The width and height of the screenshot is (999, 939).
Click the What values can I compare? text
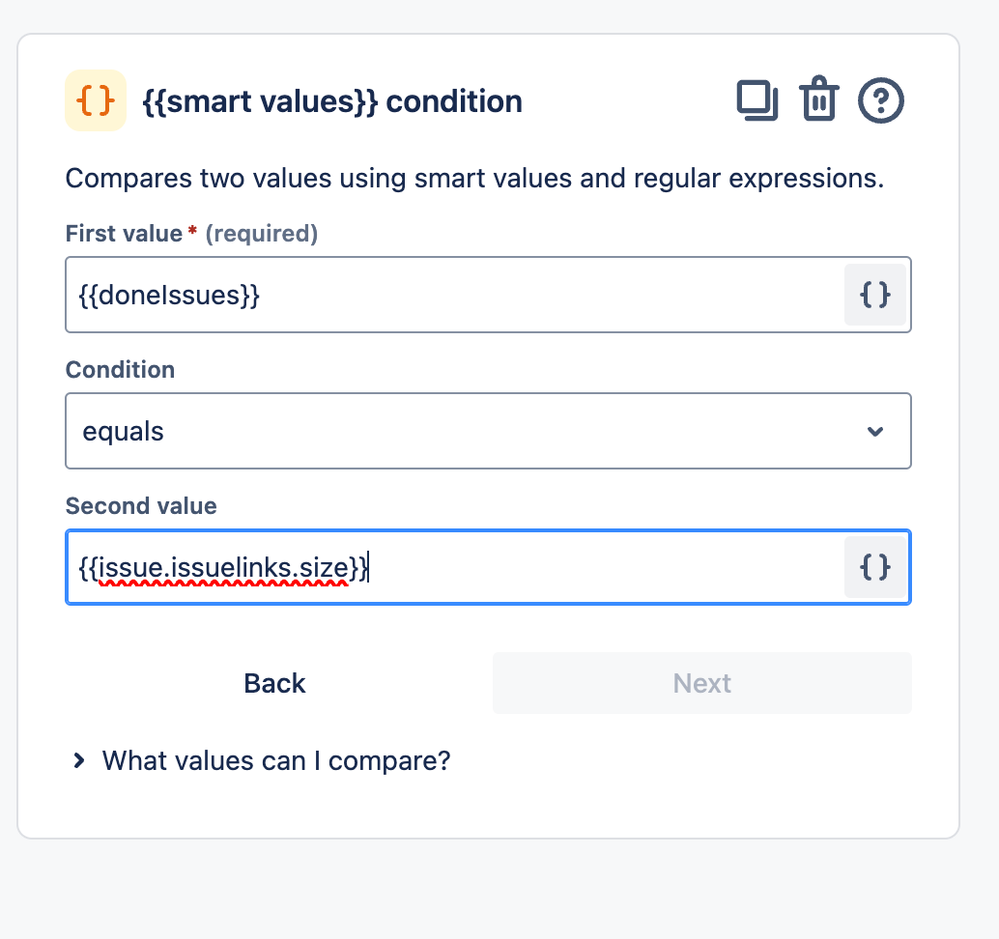(x=277, y=761)
